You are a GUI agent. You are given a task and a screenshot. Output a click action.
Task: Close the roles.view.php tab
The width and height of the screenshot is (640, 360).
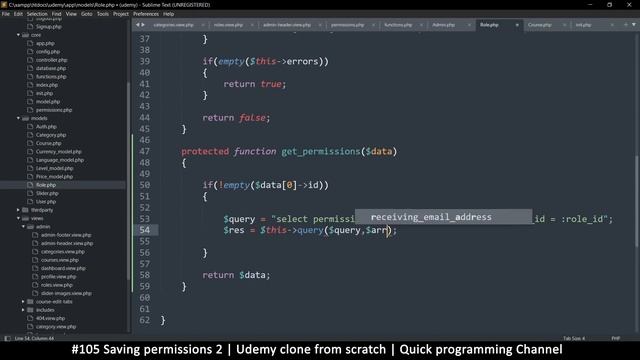tap(252, 25)
